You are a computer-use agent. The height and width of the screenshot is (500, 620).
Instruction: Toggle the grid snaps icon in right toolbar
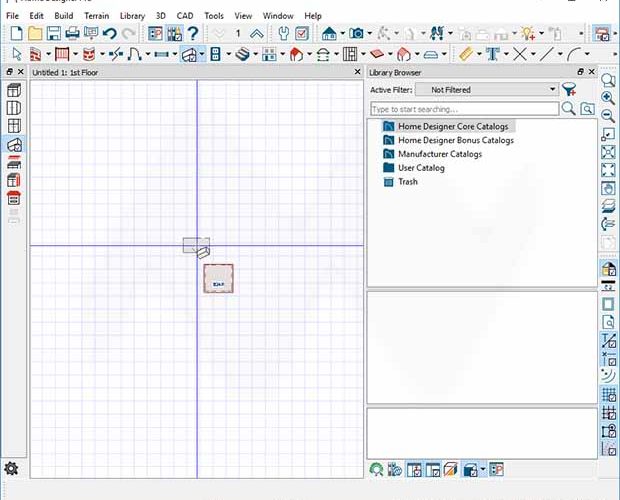click(609, 394)
